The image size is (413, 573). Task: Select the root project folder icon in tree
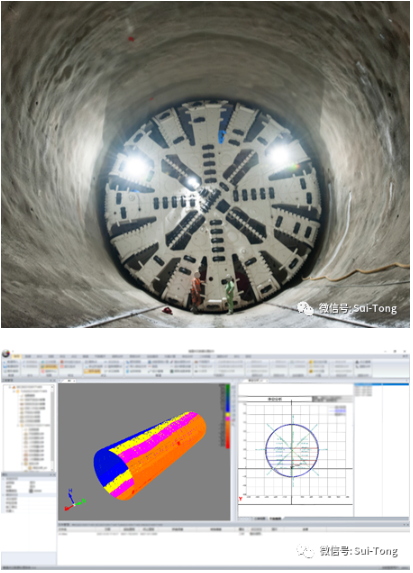(x=14, y=387)
